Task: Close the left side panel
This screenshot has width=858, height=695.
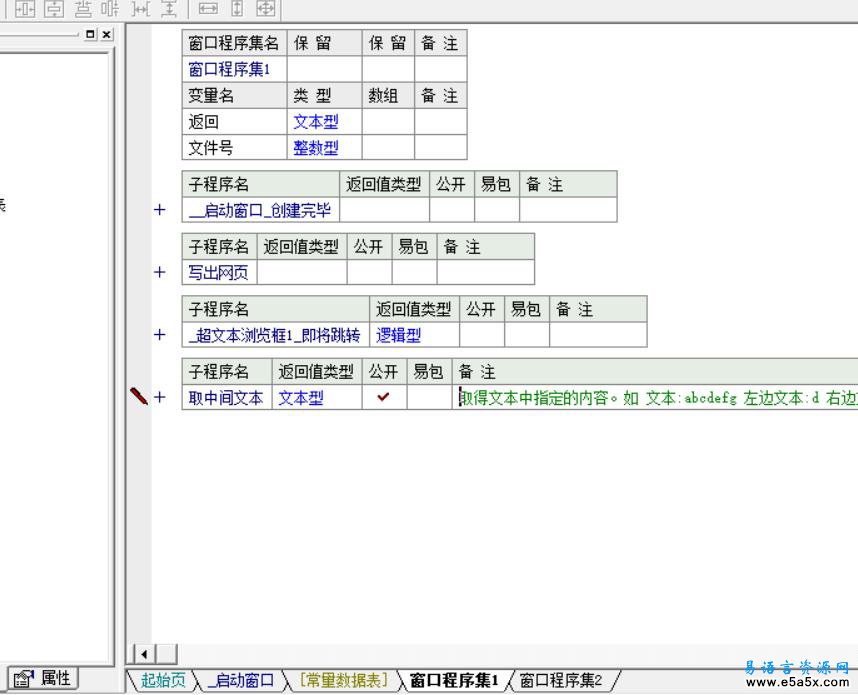Action: coord(107,34)
